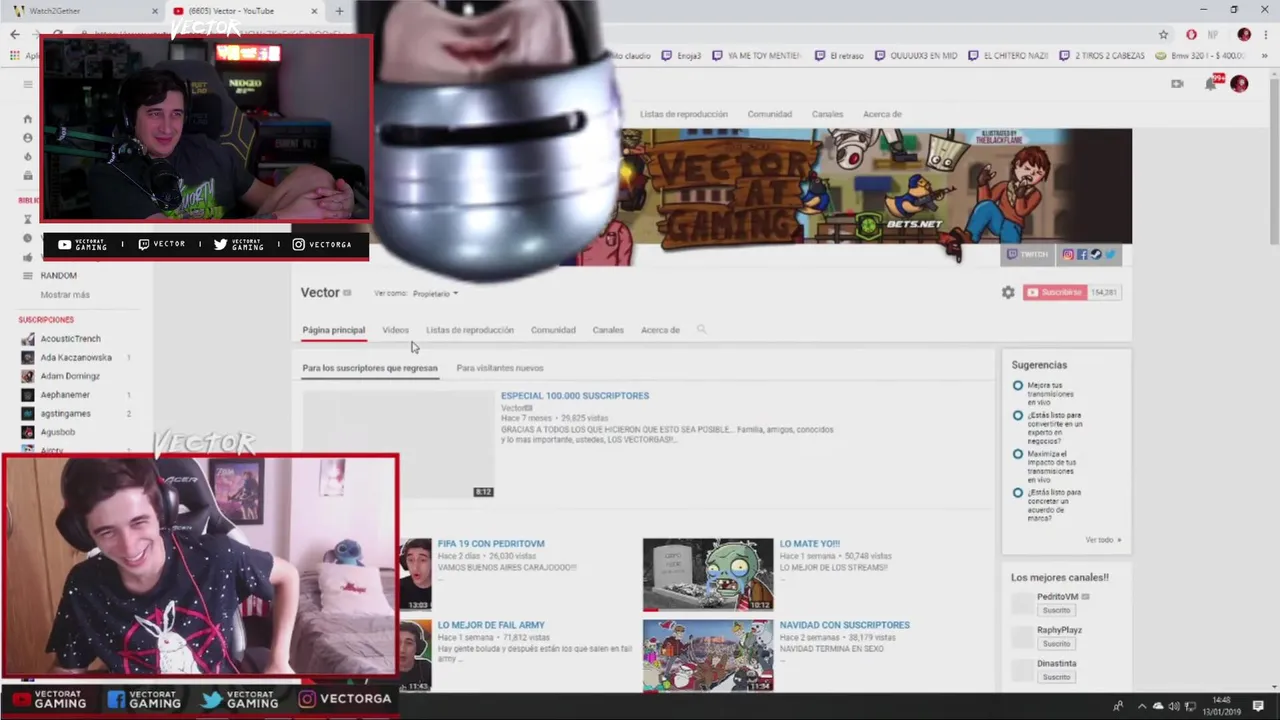
Task: Switch to lower 'Videos' channel tab
Action: tap(395, 330)
